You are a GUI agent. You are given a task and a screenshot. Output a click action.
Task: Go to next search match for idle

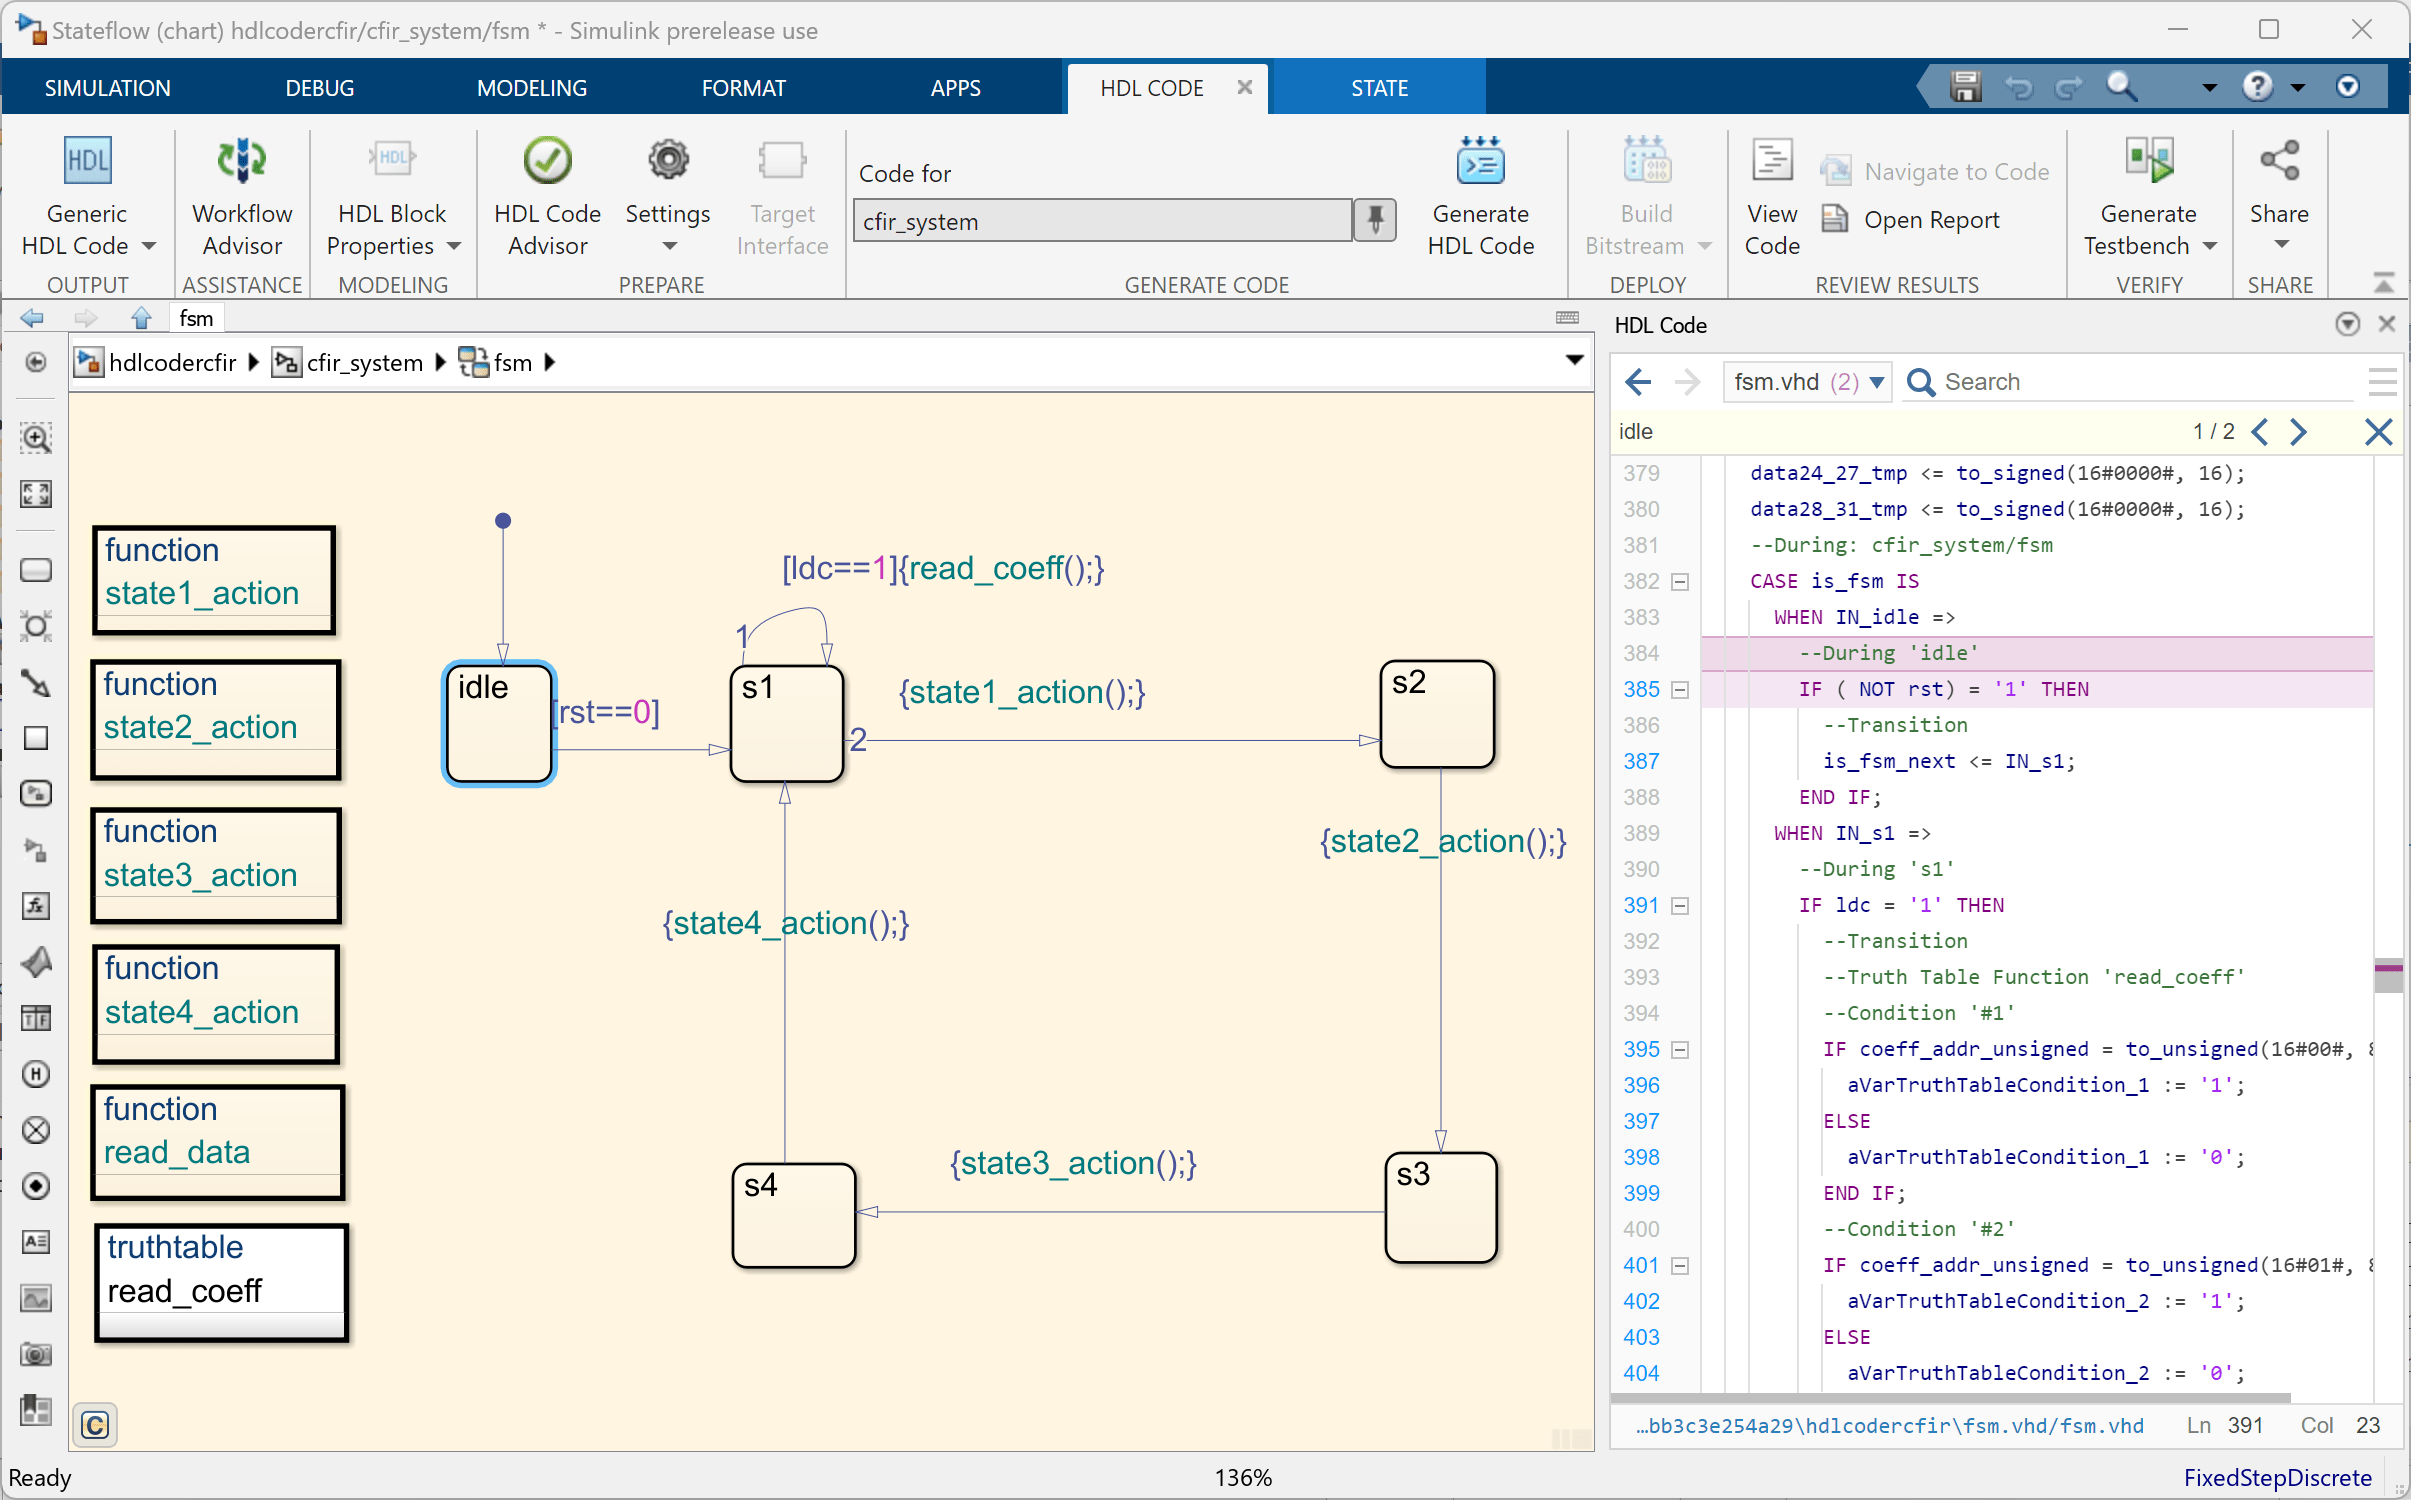2298,432
